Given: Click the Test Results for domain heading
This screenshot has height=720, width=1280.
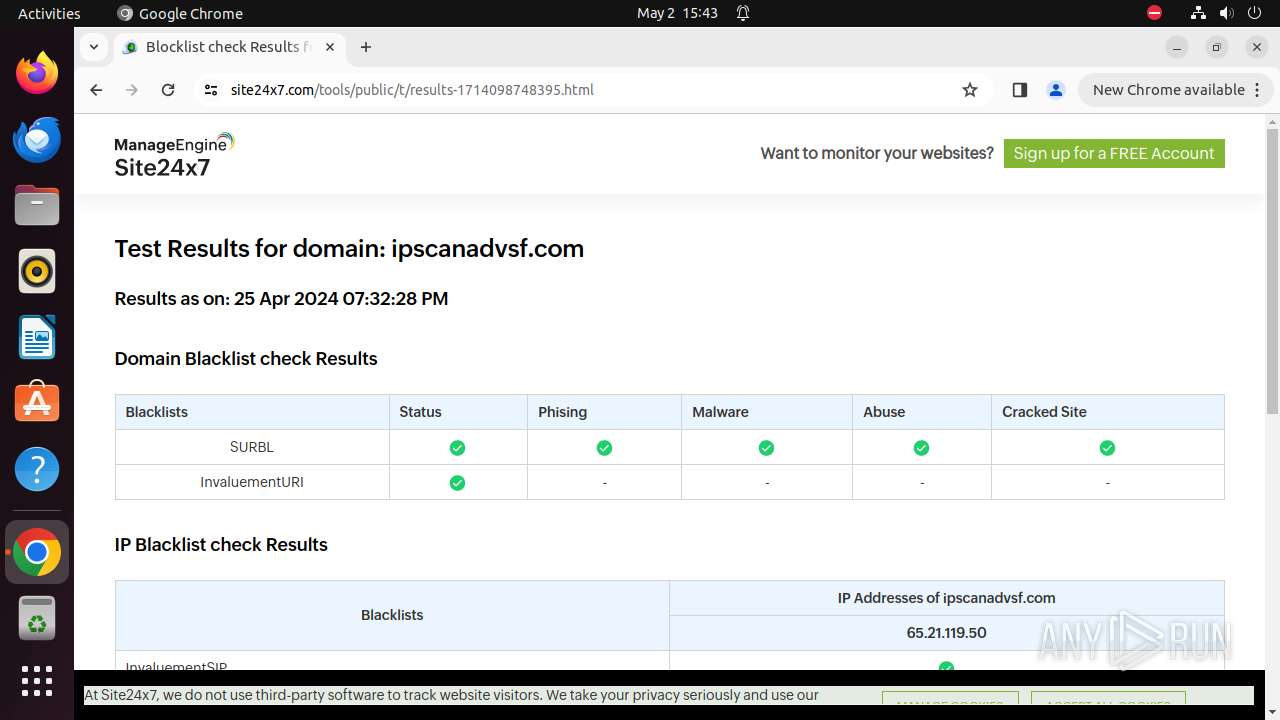Looking at the screenshot, I should tap(349, 249).
